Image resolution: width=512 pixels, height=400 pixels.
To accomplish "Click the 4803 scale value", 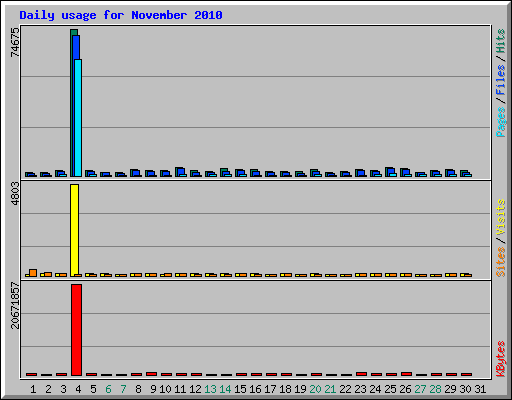I will click(x=15, y=194).
